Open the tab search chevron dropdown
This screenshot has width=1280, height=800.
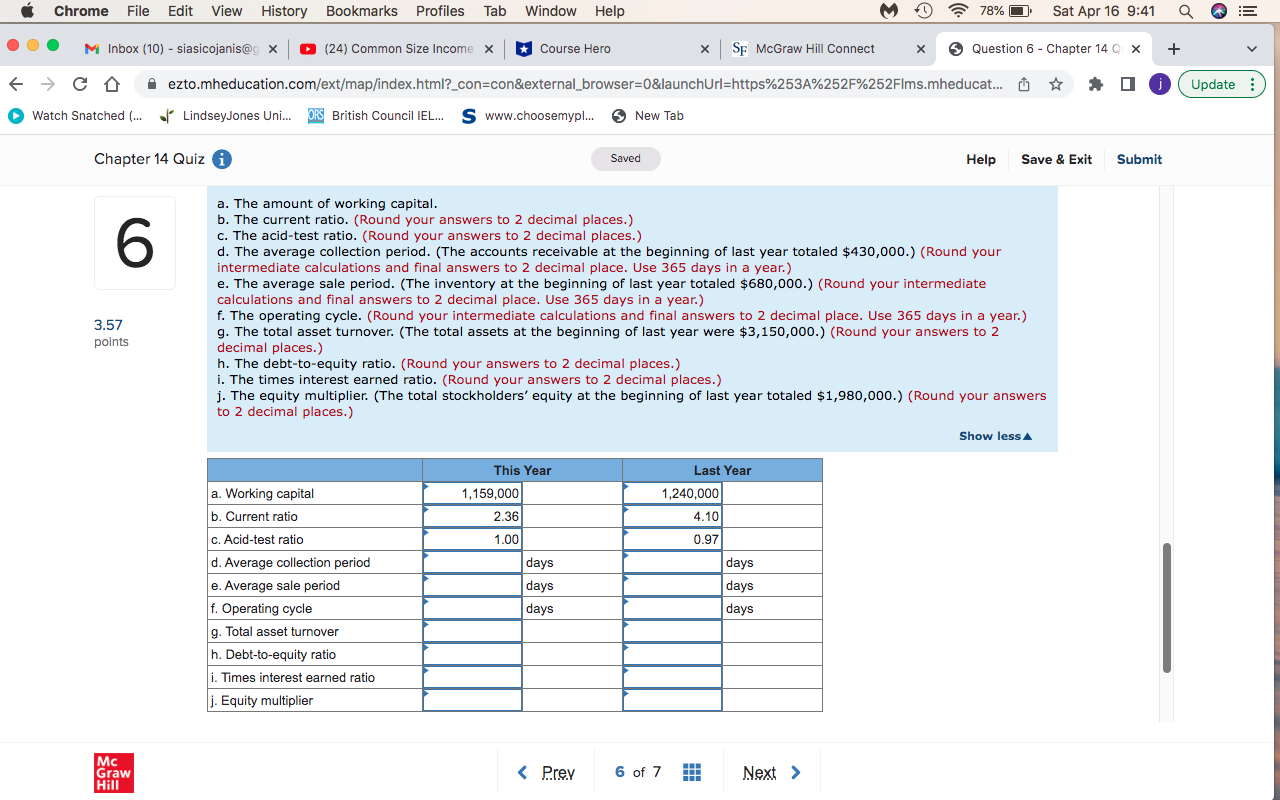coord(1252,47)
